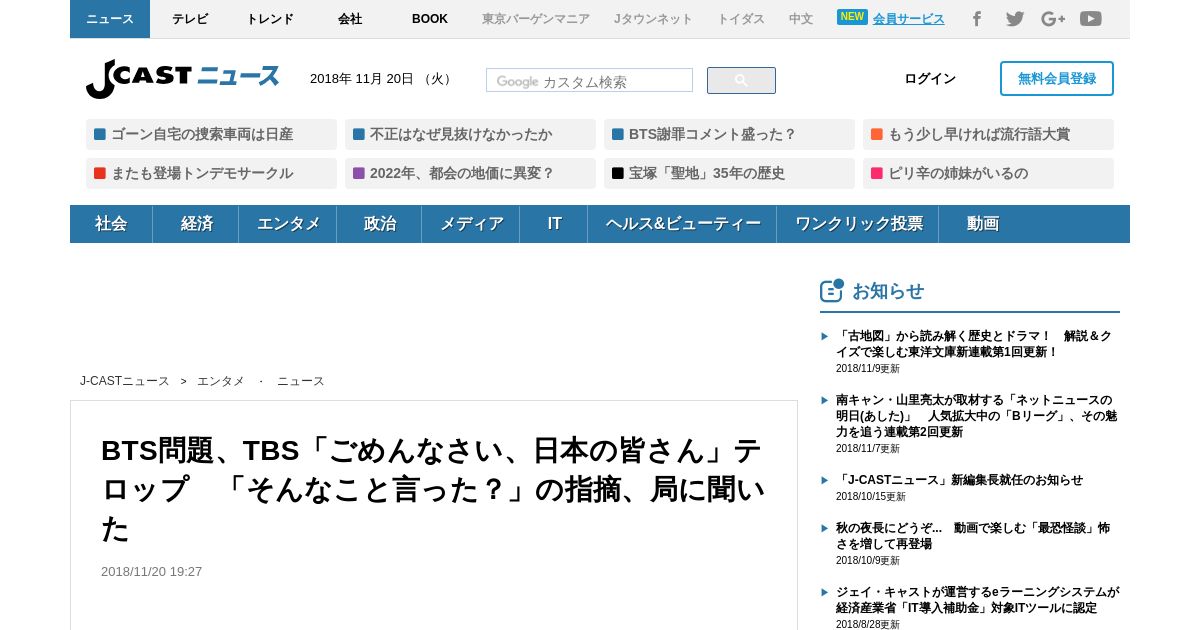1200x630 pixels.
Task: Open the IT category menu
Action: click(554, 224)
